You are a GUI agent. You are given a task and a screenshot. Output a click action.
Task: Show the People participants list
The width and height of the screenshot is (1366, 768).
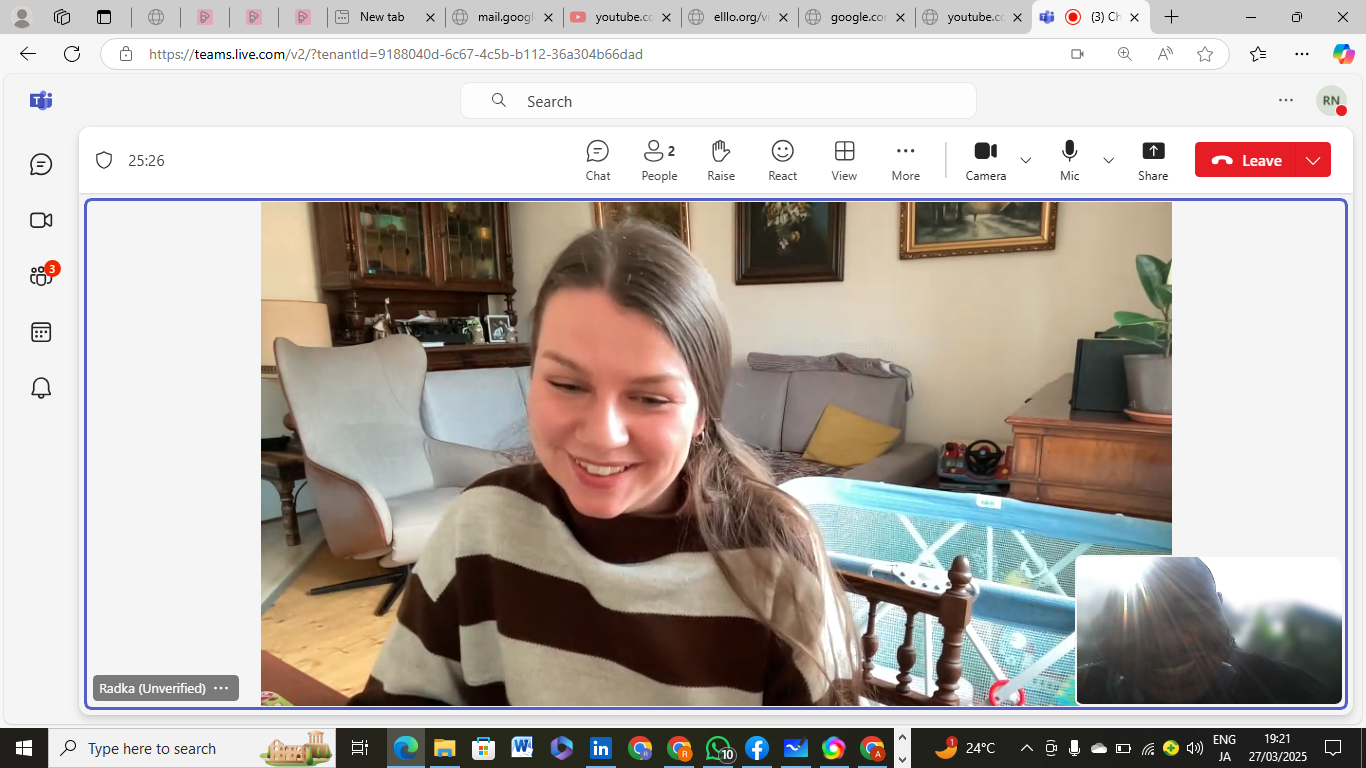659,160
